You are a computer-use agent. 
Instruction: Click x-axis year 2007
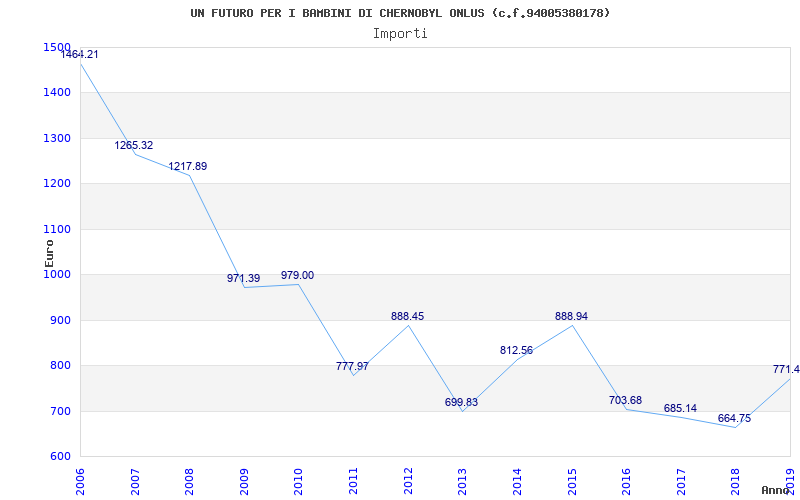135,482
